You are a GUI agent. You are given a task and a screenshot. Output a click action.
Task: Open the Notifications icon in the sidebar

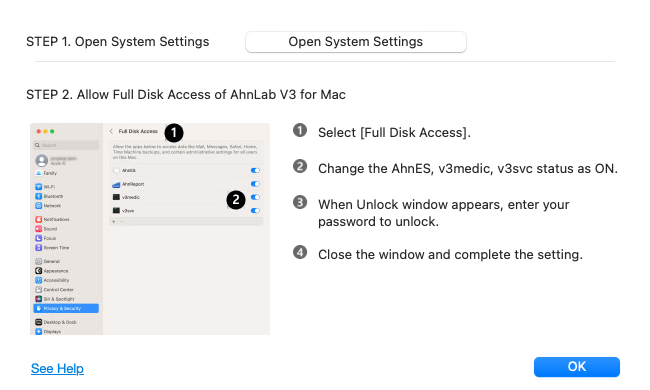point(39,219)
